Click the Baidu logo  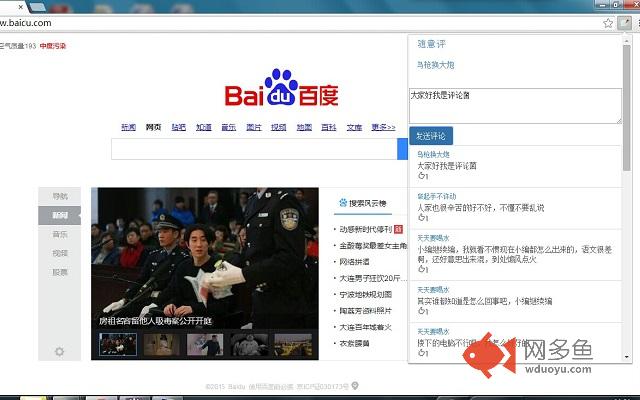(x=281, y=88)
